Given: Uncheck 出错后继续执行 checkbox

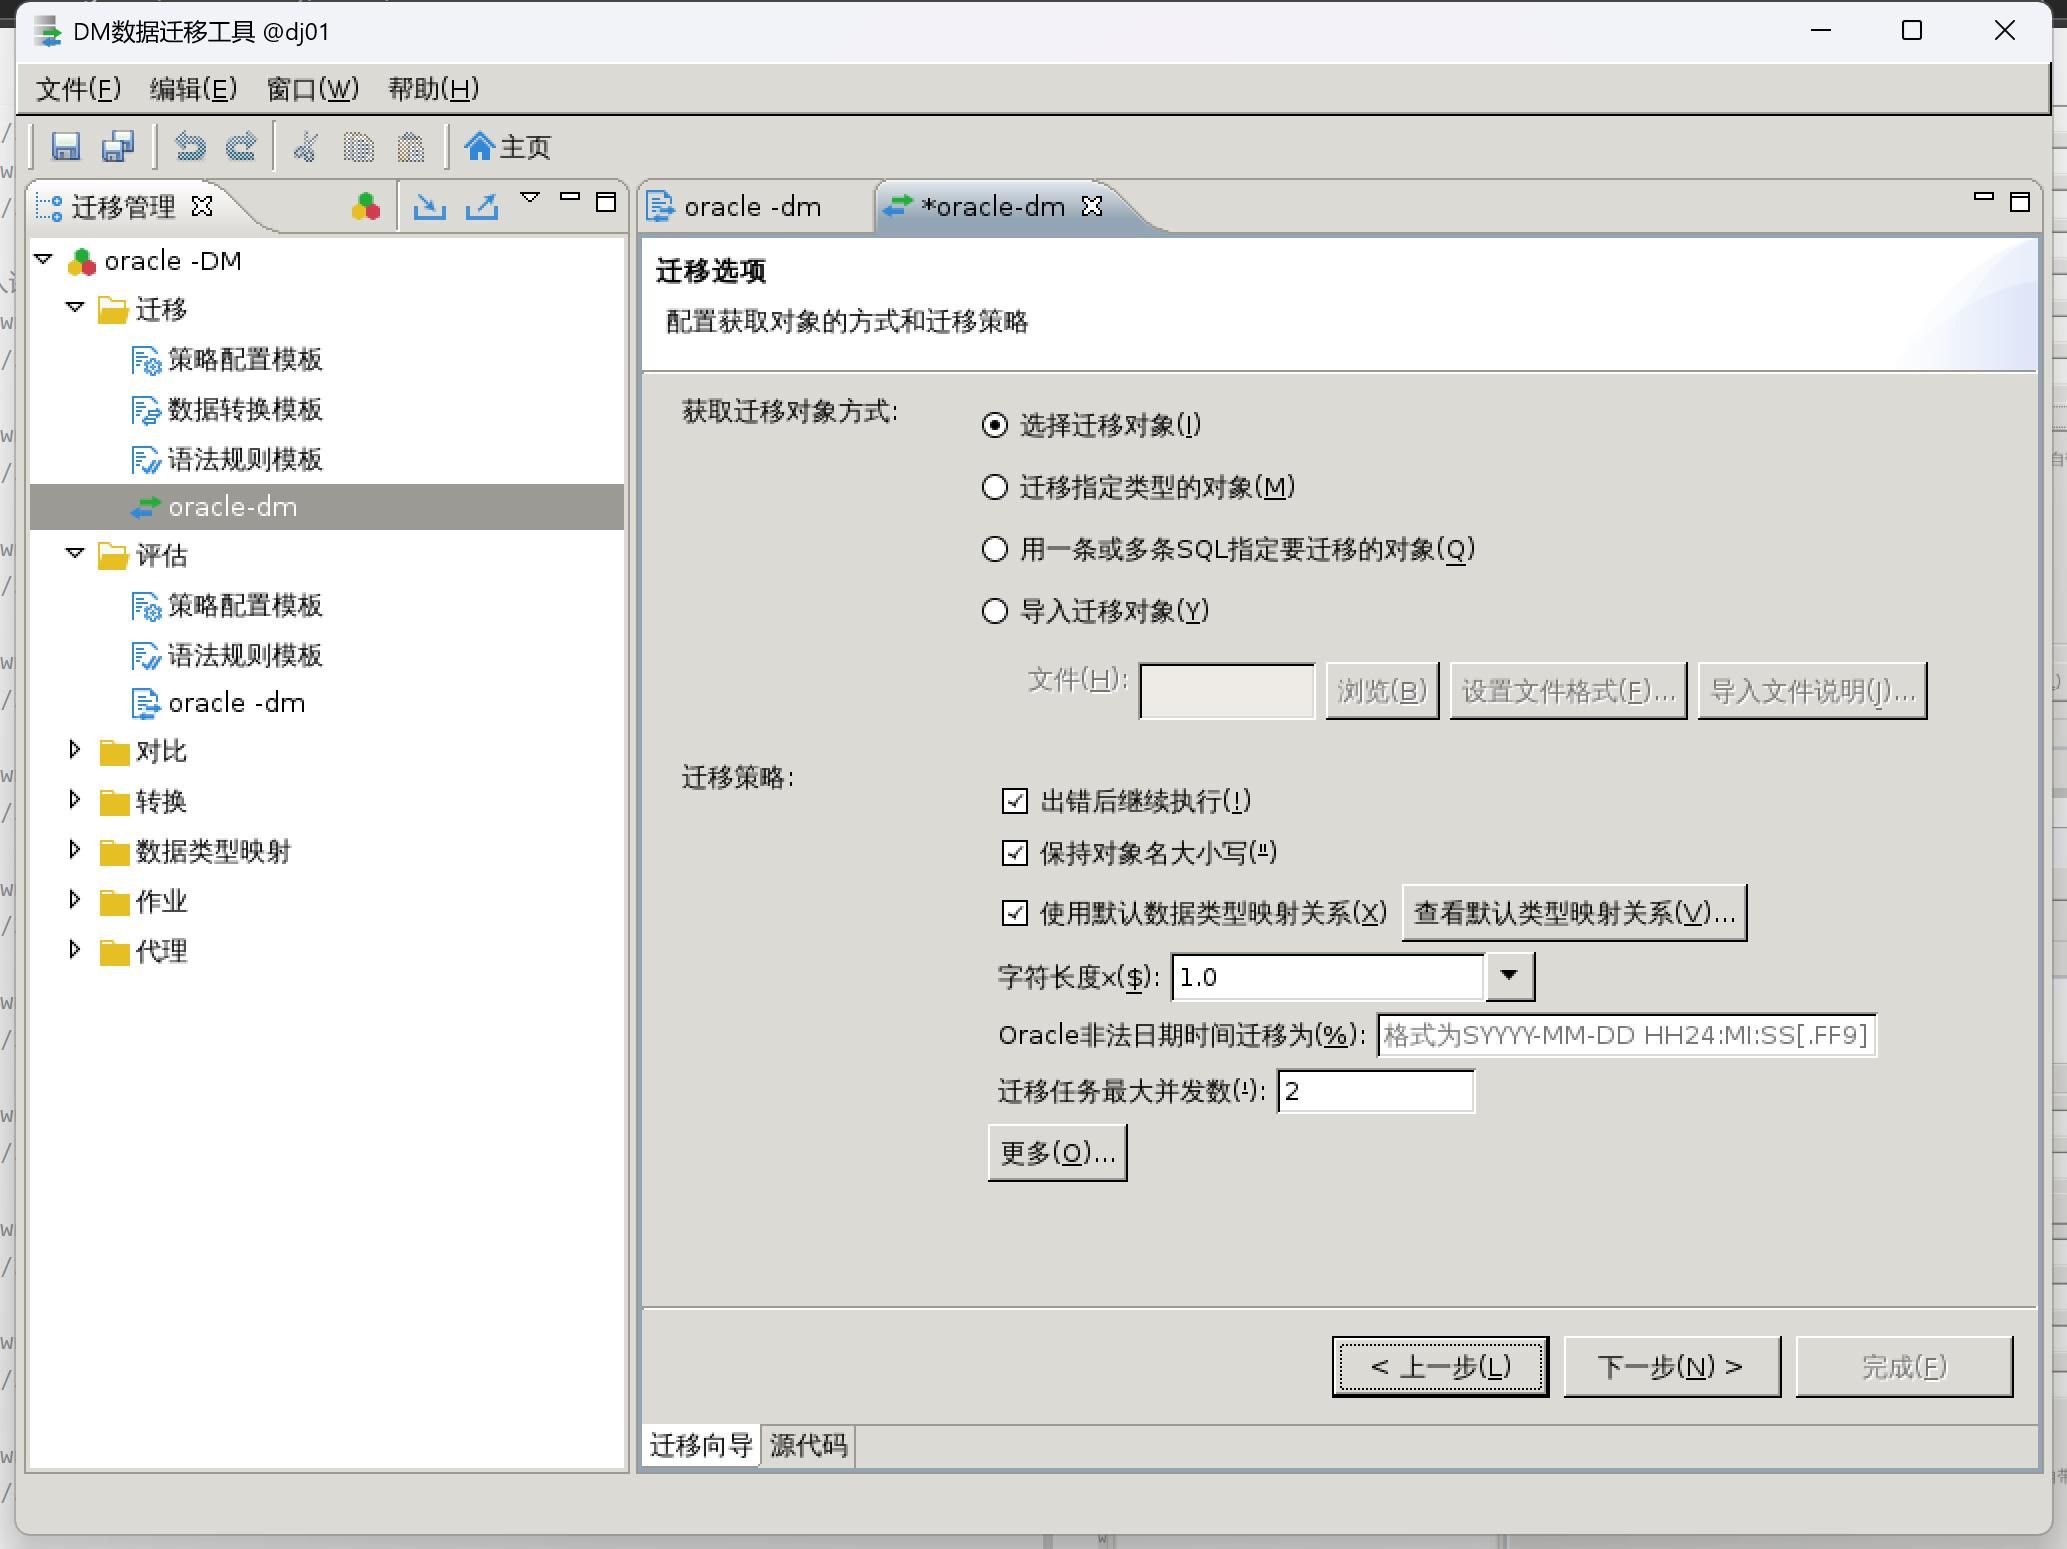Looking at the screenshot, I should pyautogui.click(x=1014, y=801).
